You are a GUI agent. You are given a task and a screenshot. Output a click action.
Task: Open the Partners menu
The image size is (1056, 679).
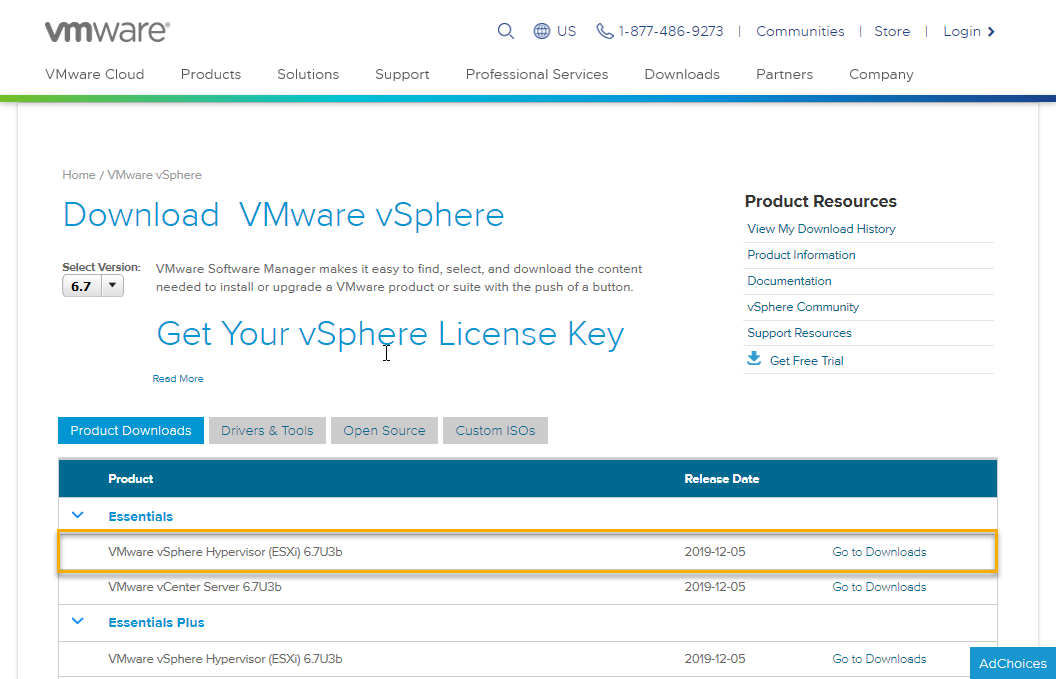coord(785,74)
